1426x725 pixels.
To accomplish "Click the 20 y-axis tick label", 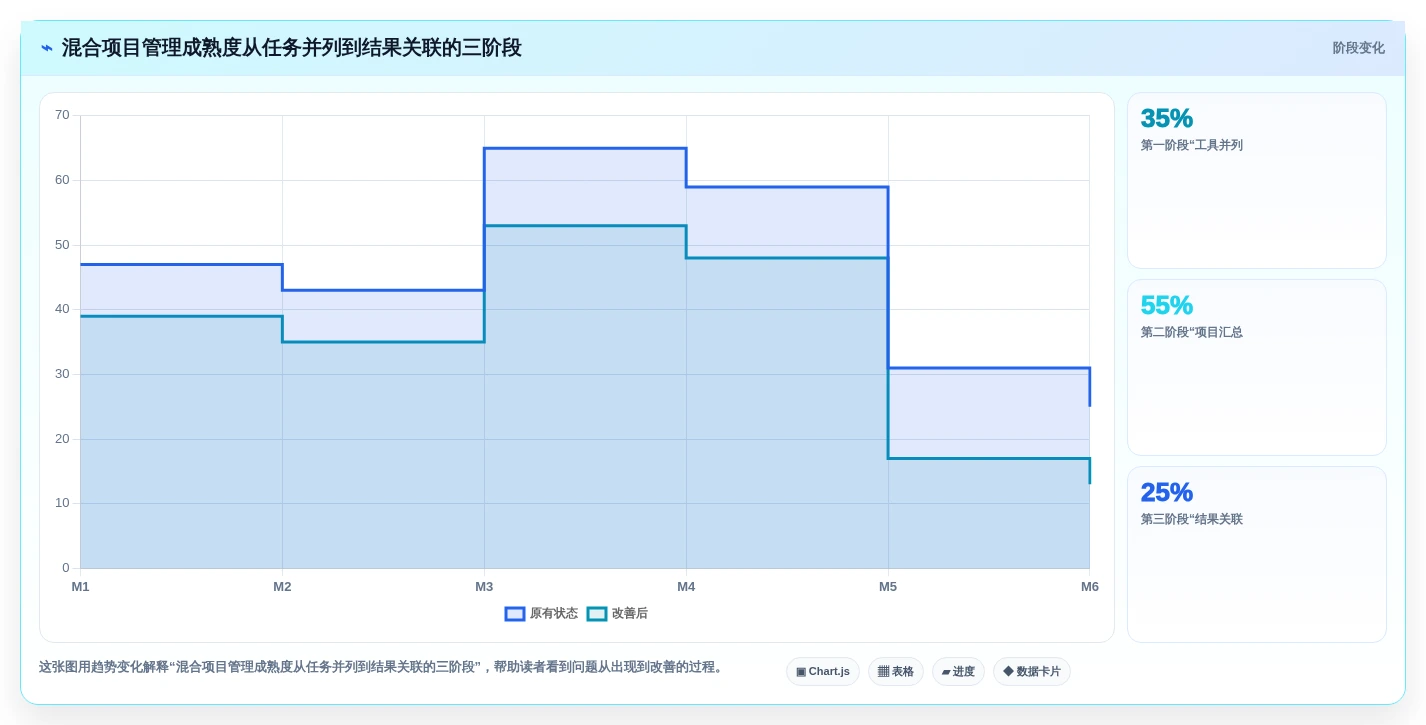I will click(x=62, y=439).
